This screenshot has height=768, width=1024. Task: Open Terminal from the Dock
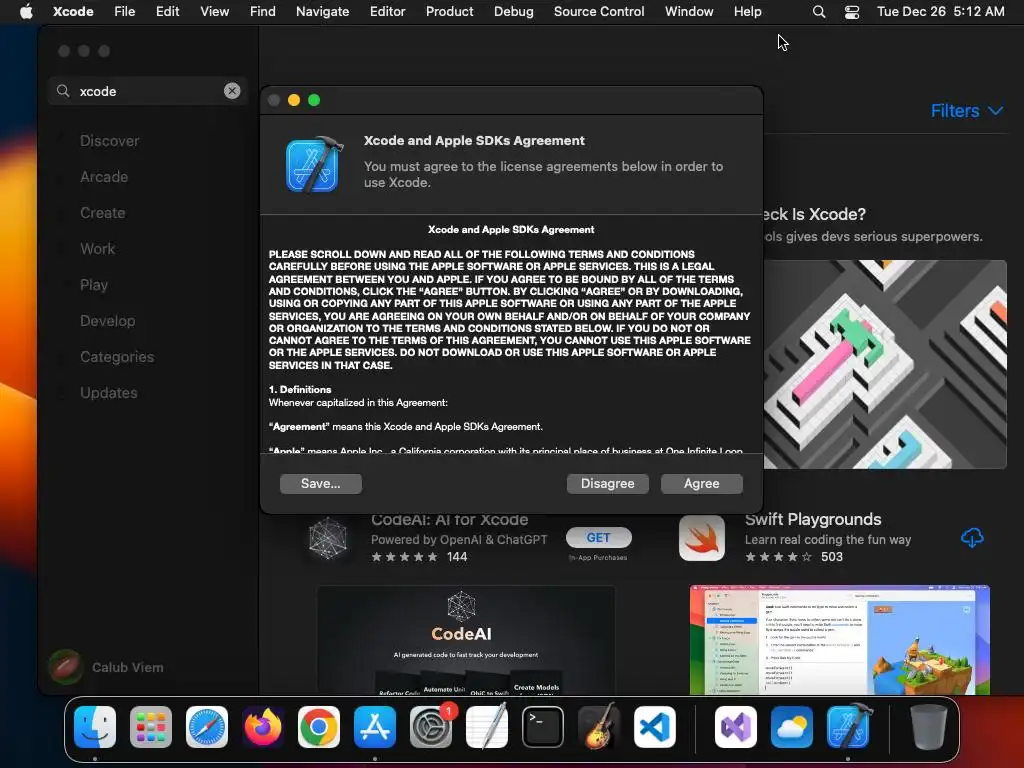tap(543, 727)
